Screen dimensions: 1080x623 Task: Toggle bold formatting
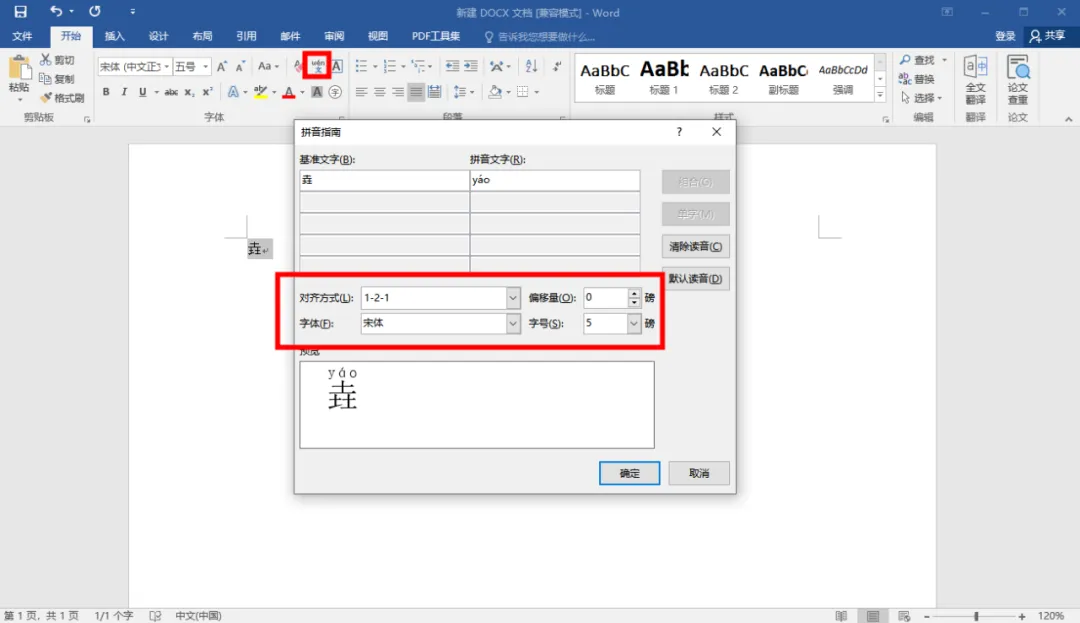pos(106,90)
